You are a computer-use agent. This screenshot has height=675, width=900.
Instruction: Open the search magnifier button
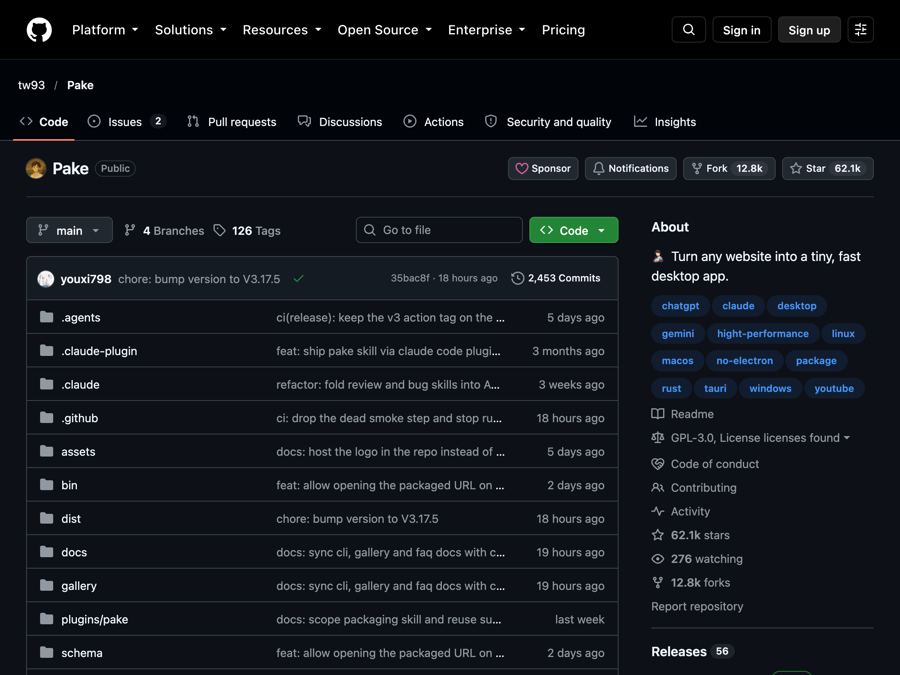(688, 30)
